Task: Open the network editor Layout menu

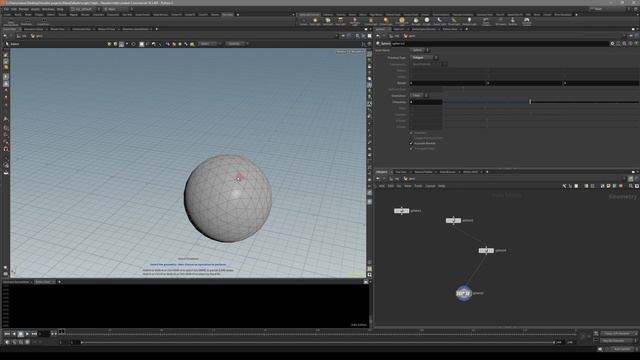Action: tap(431, 186)
